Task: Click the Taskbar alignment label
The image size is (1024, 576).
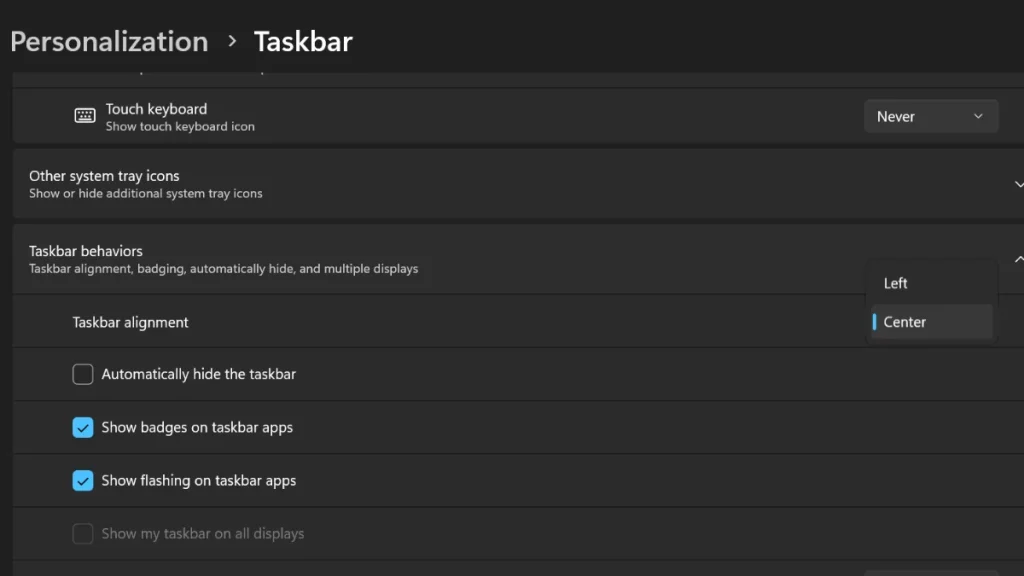Action: coord(130,322)
